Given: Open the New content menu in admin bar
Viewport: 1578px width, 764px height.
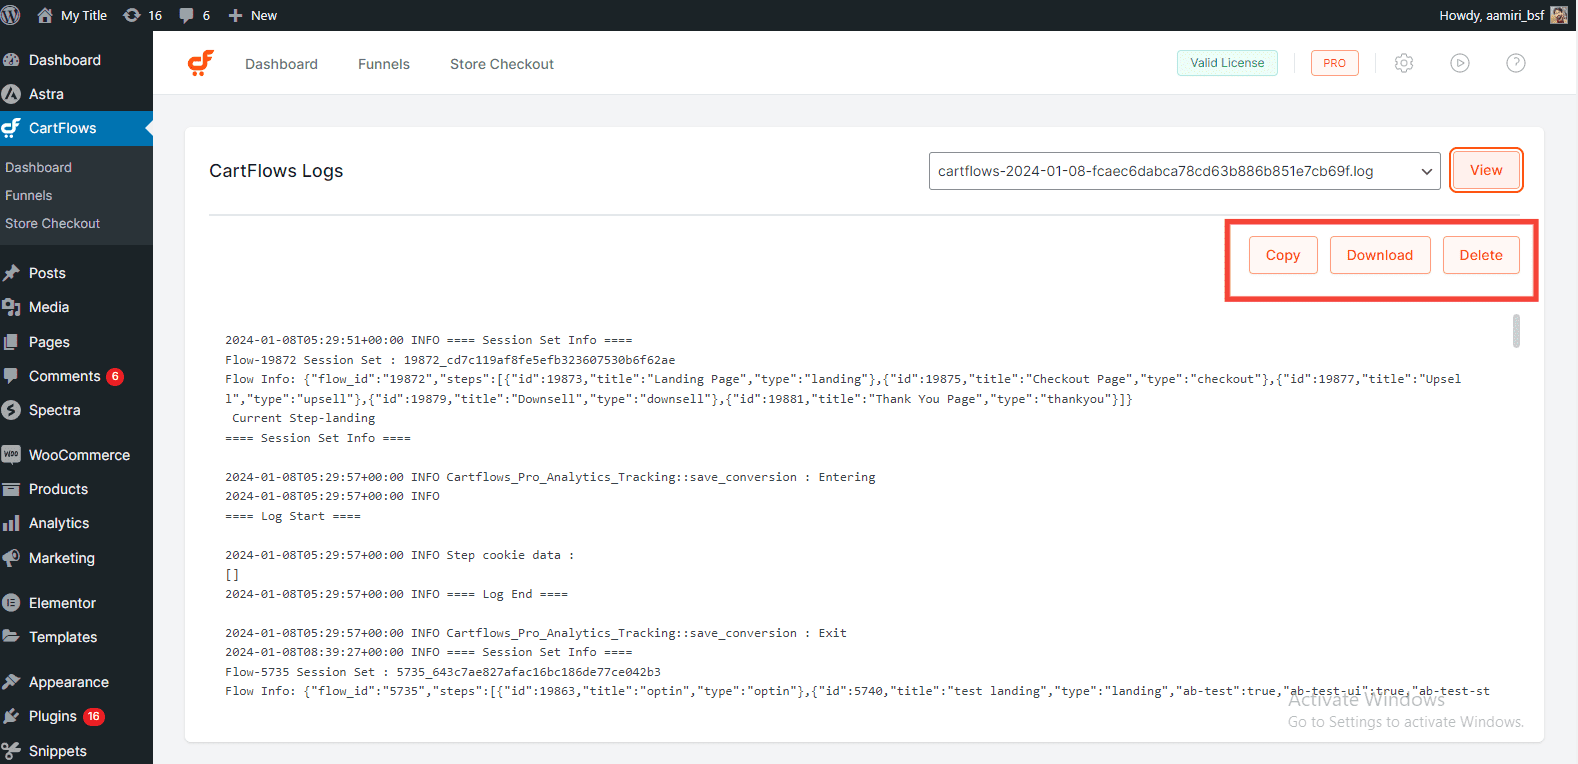Looking at the screenshot, I should point(252,15).
